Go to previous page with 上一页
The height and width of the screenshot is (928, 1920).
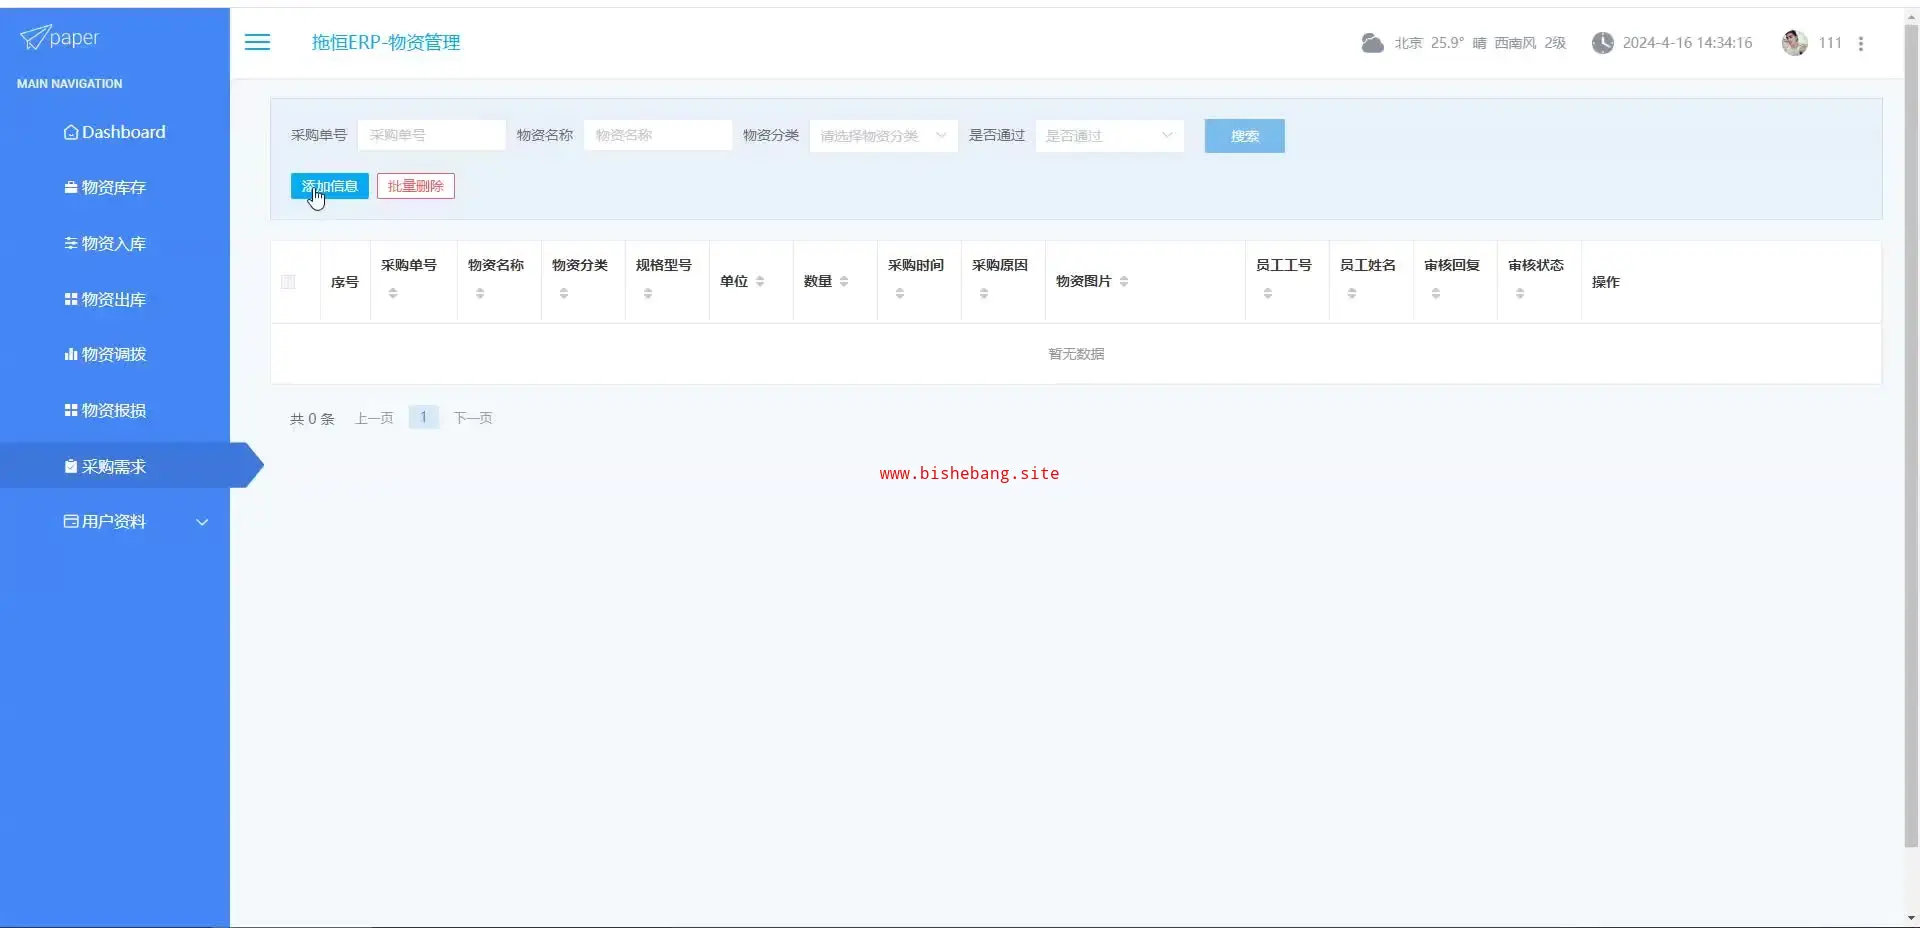(374, 418)
